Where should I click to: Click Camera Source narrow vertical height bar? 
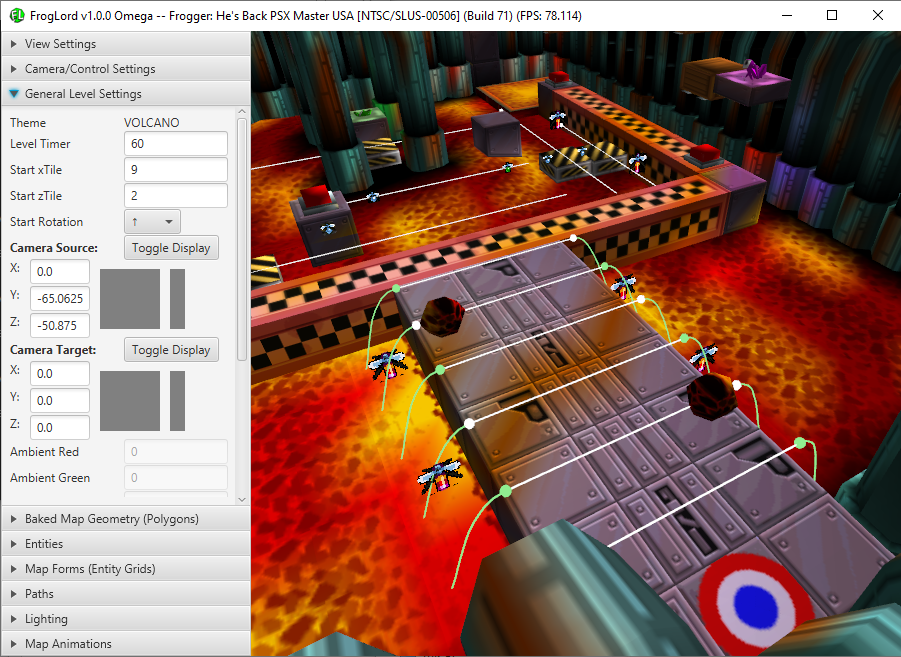(x=178, y=299)
